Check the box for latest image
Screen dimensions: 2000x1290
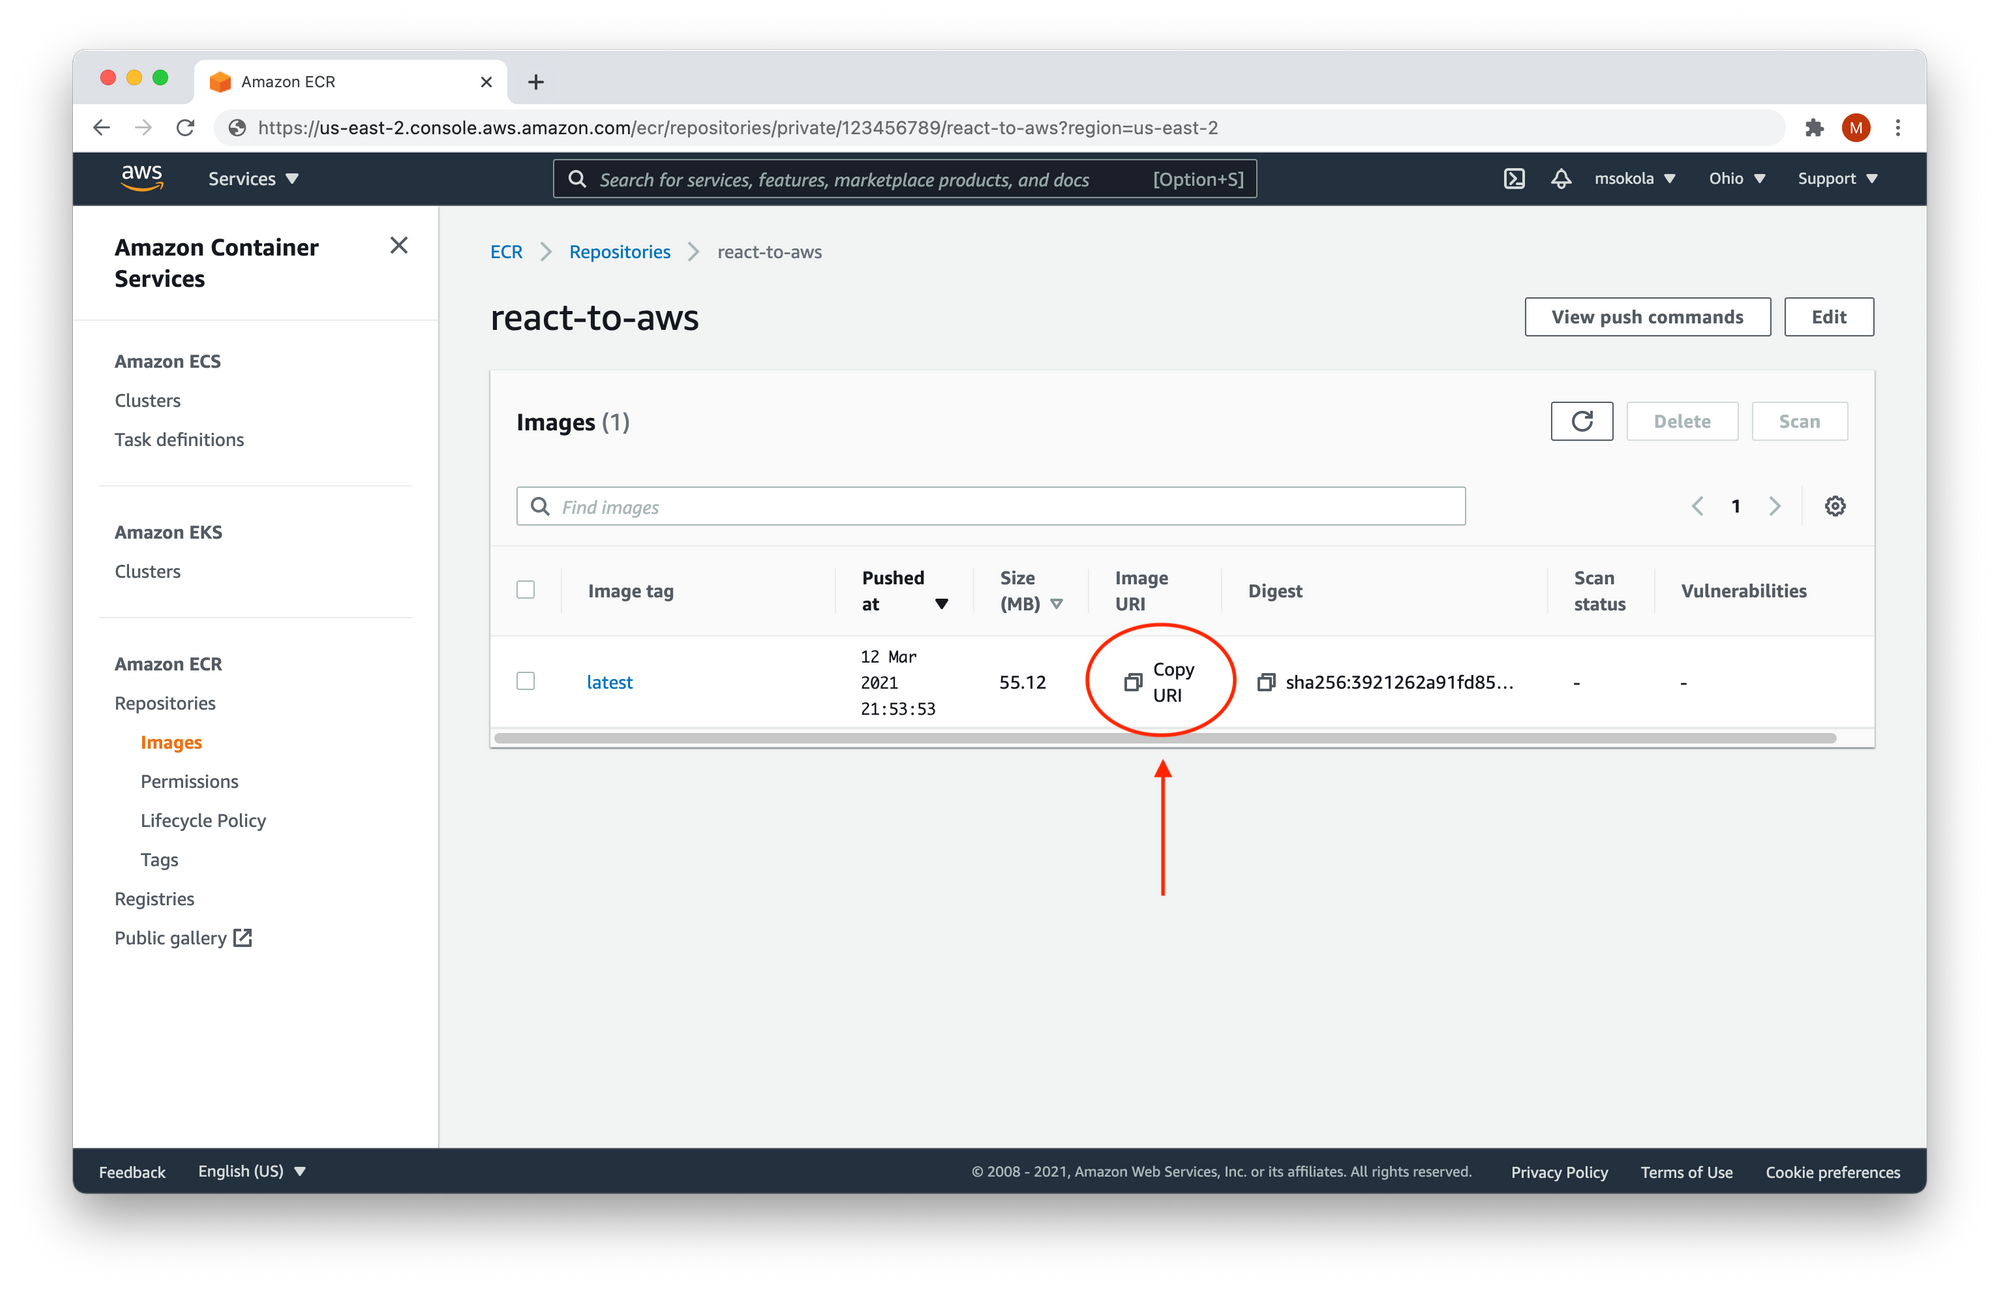tap(526, 681)
